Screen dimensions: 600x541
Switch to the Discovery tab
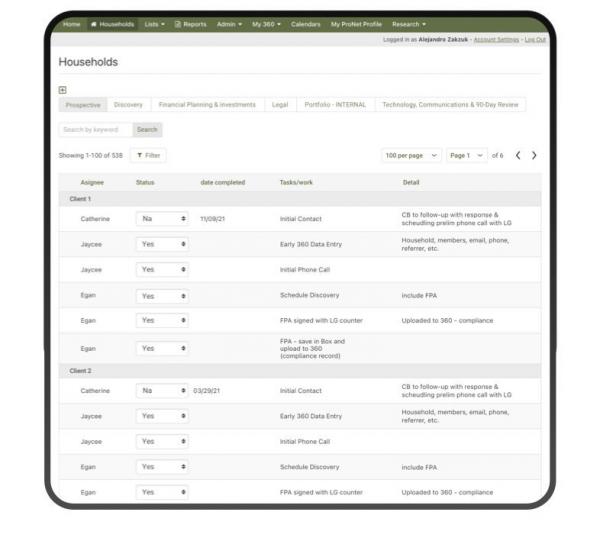pos(128,105)
